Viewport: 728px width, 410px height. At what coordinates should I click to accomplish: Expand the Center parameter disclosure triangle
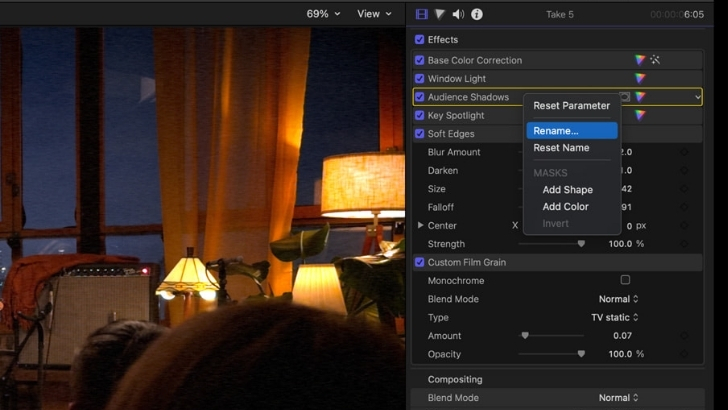[x=420, y=226]
